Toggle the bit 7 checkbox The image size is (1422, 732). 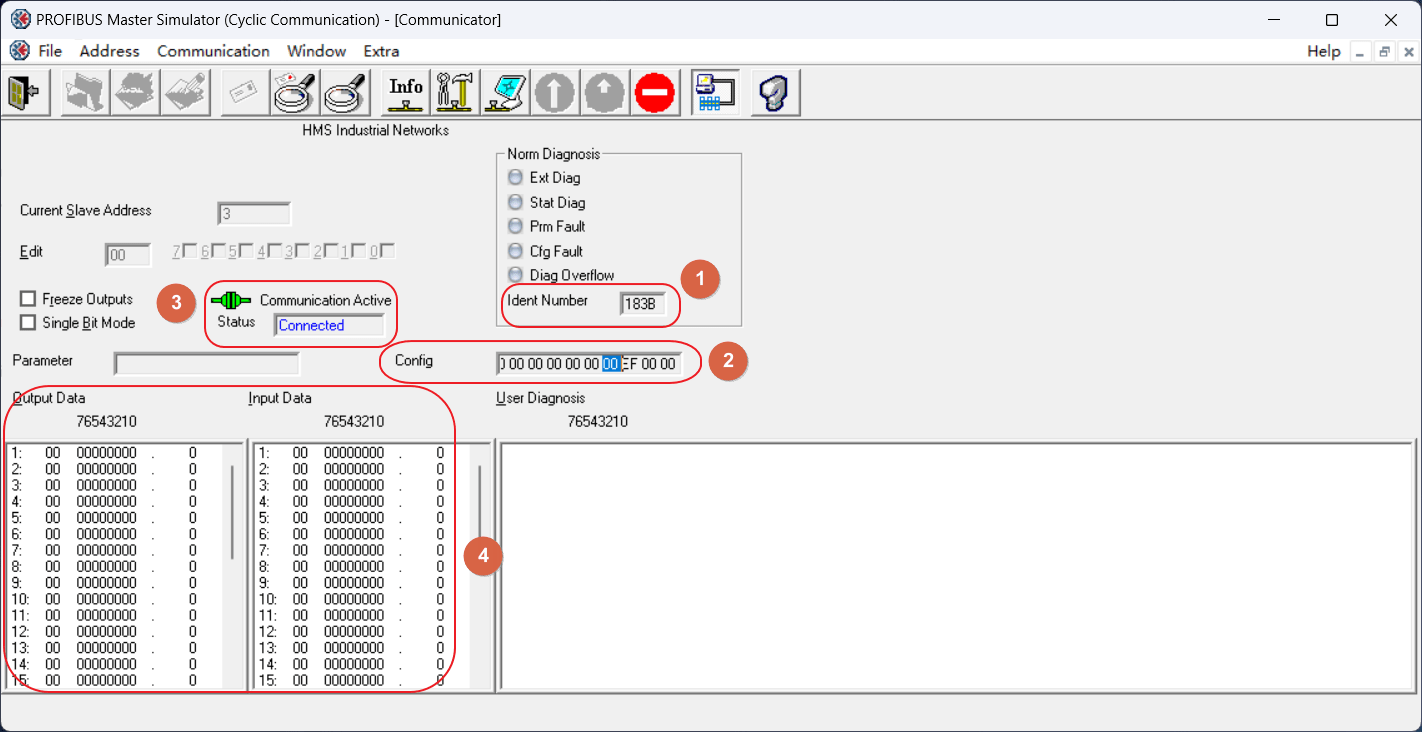(190, 250)
